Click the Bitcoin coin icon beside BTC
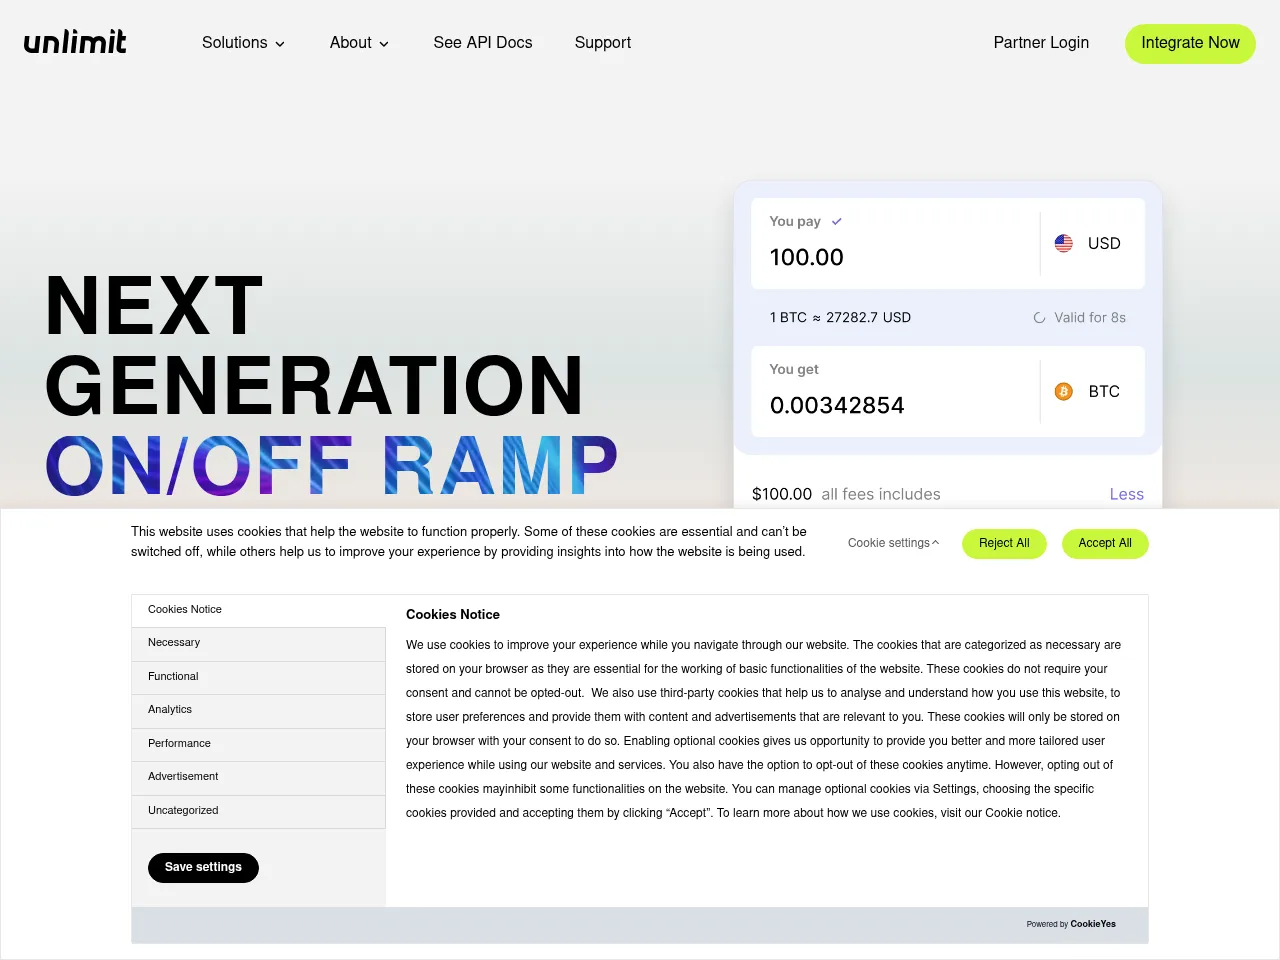1280x960 pixels. [1063, 391]
